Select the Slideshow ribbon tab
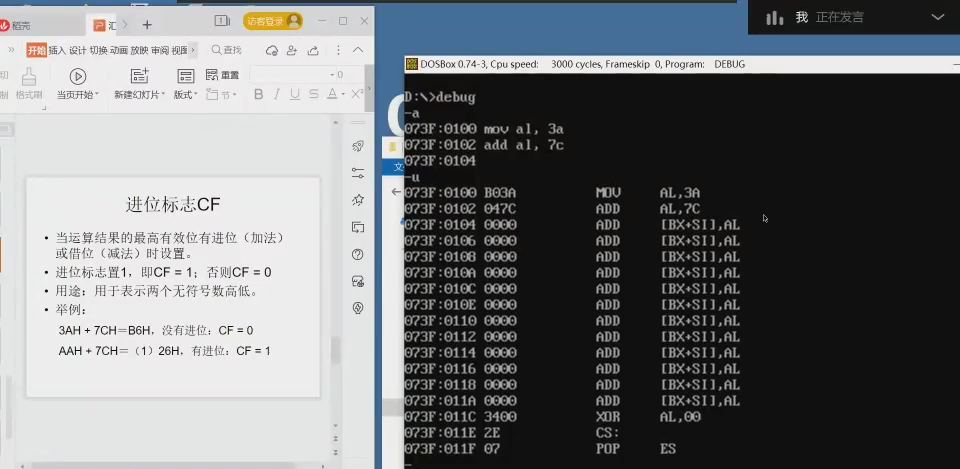The height and width of the screenshot is (469, 960). pyautogui.click(x=139, y=50)
